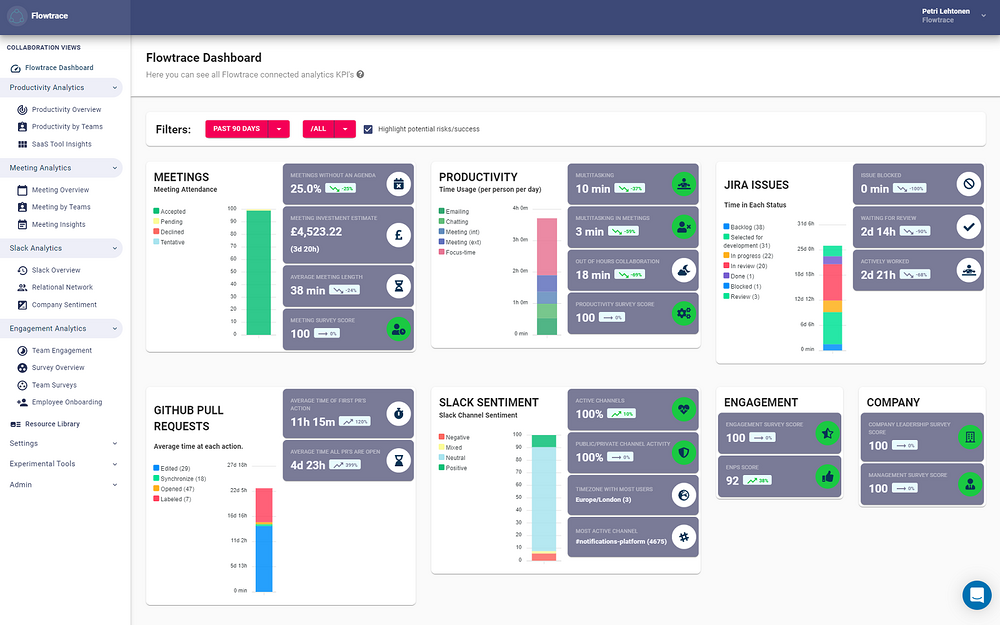Viewport: 1000px width, 625px height.
Task: Click the Issue Blocked icon
Action: (x=969, y=184)
